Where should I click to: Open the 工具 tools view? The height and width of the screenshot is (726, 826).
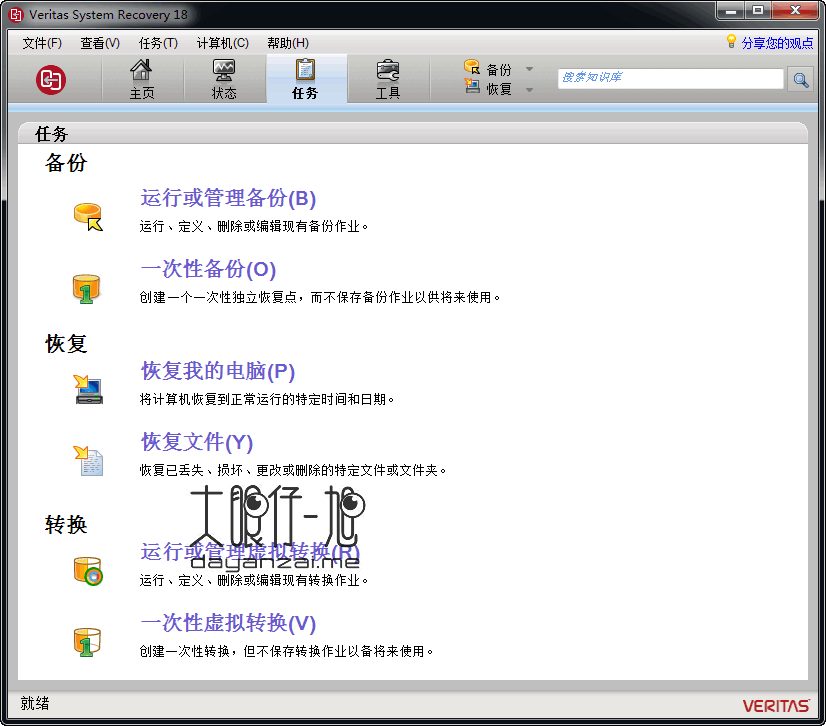pyautogui.click(x=388, y=80)
